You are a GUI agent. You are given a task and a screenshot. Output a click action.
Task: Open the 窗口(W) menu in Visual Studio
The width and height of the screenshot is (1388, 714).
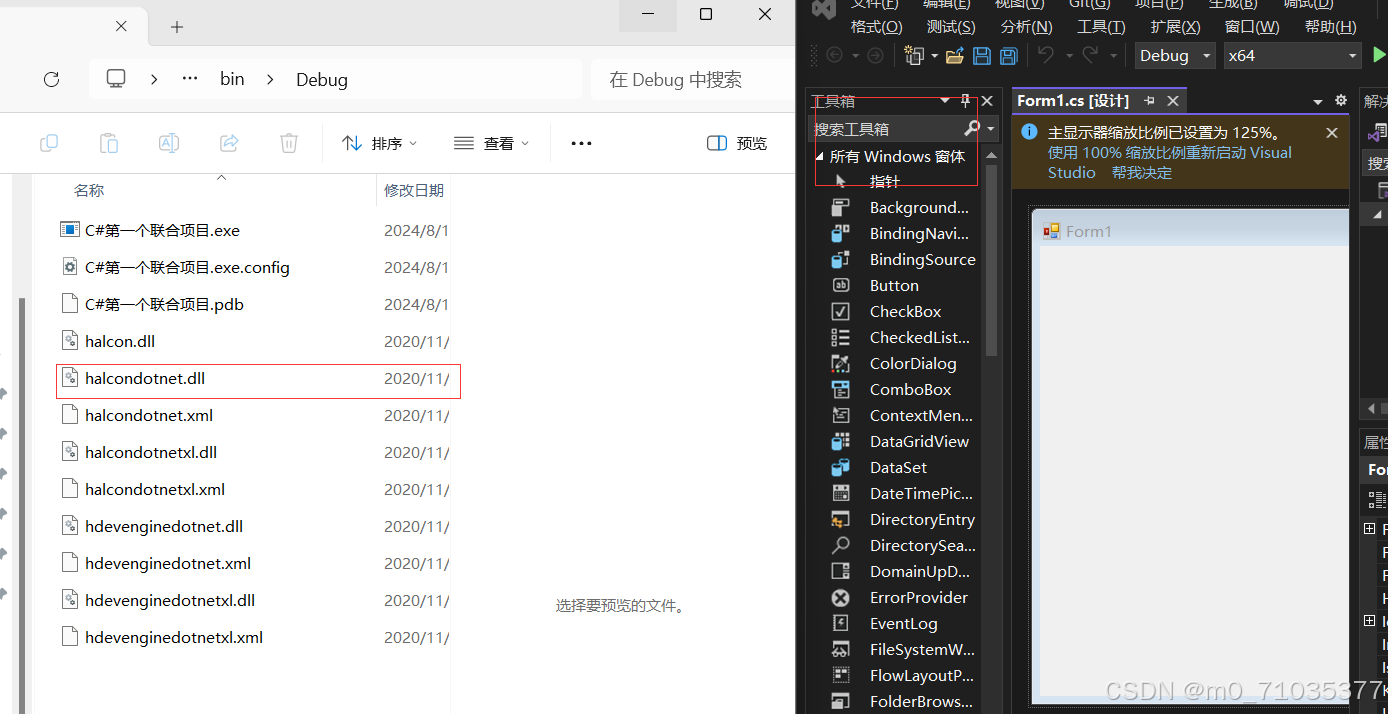1252,27
